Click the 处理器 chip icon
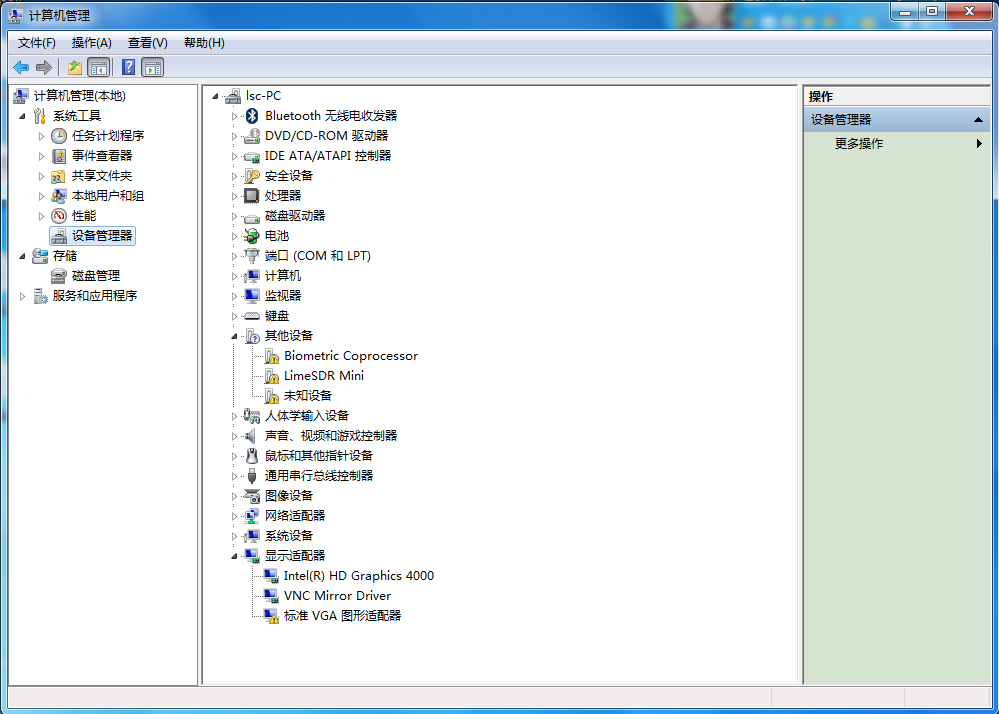999x714 pixels. [252, 196]
